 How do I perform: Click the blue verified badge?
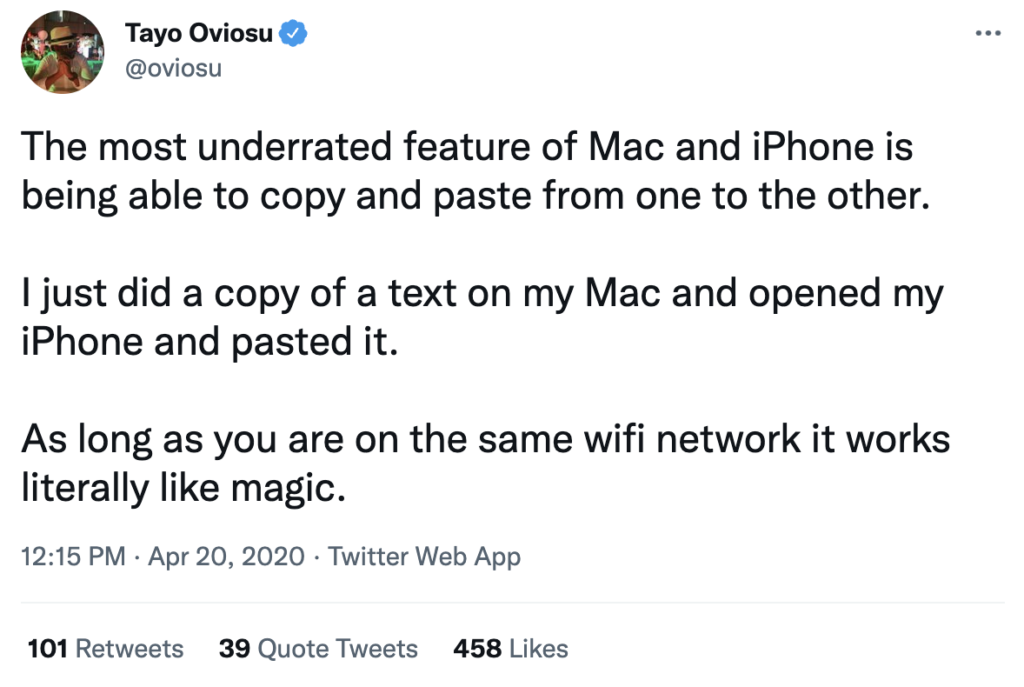[293, 33]
